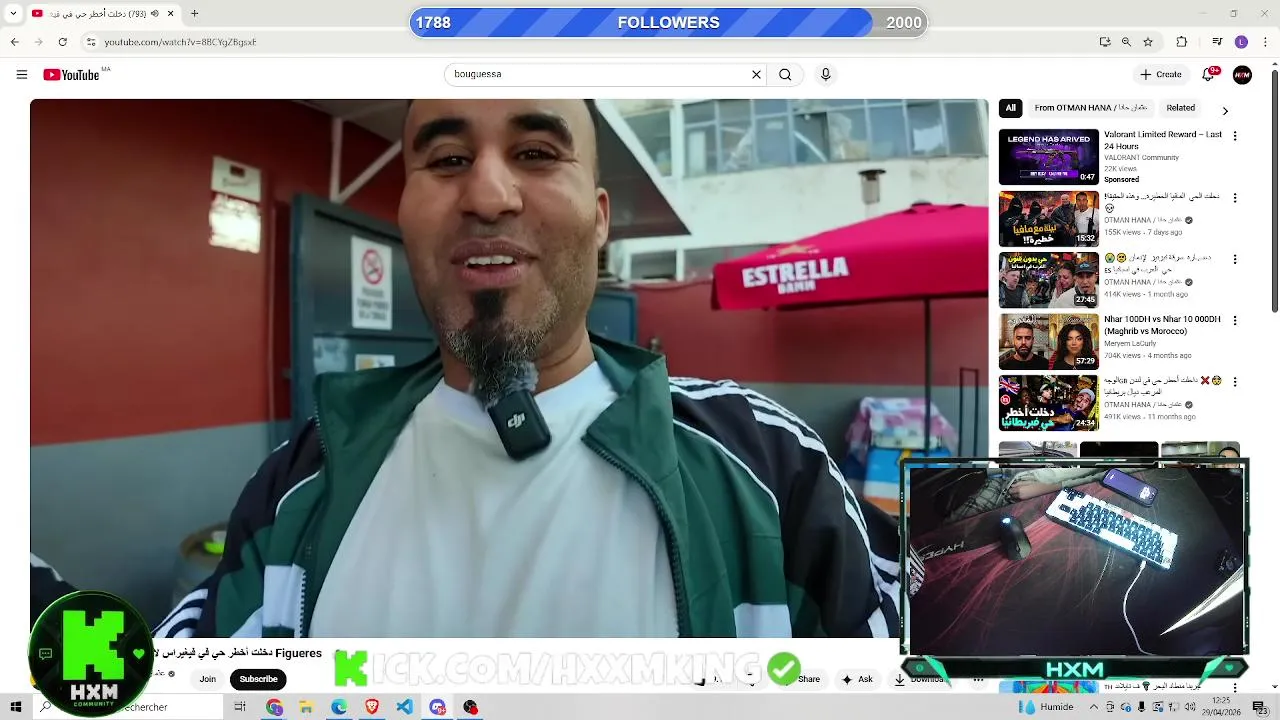Image resolution: width=1280 pixels, height=720 pixels.
Task: Click the Ask button below video
Action: point(858,679)
